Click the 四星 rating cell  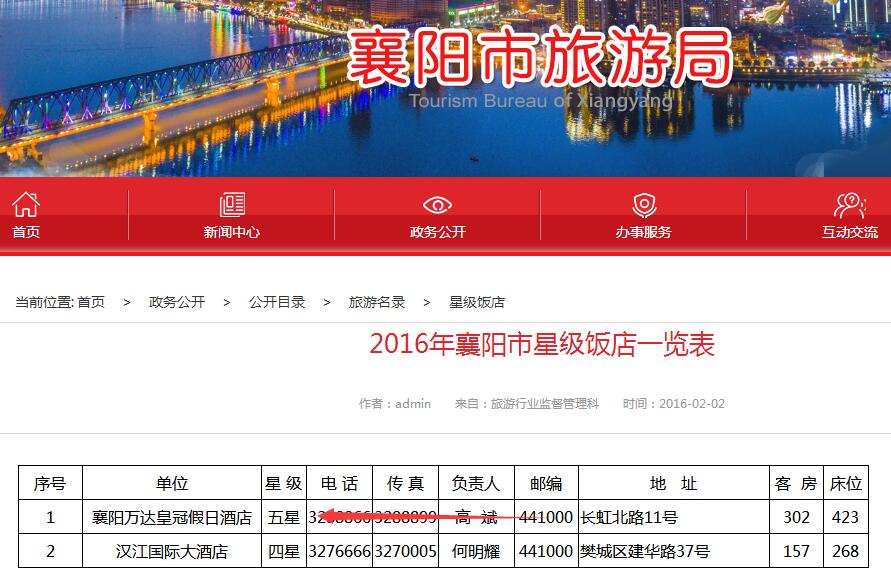(284, 552)
